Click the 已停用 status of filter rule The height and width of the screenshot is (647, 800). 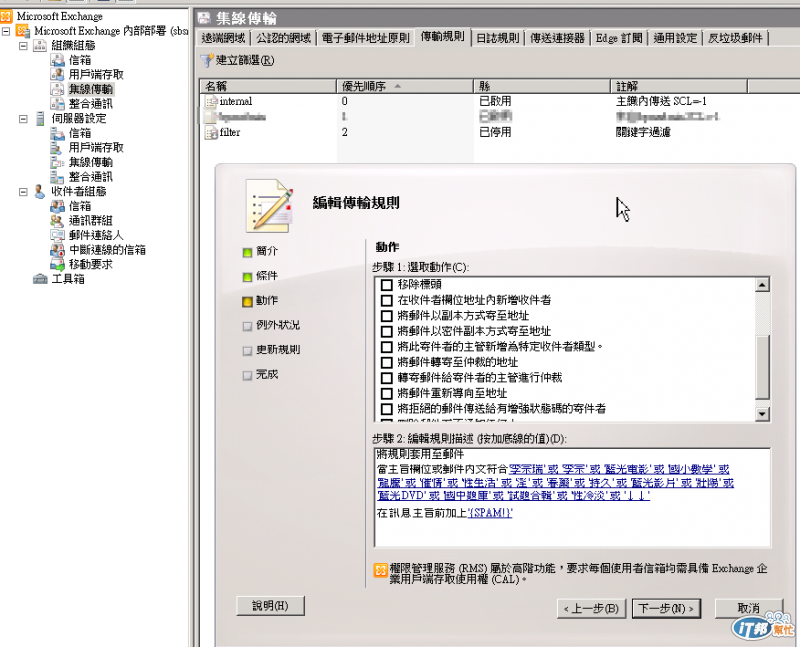click(495, 132)
